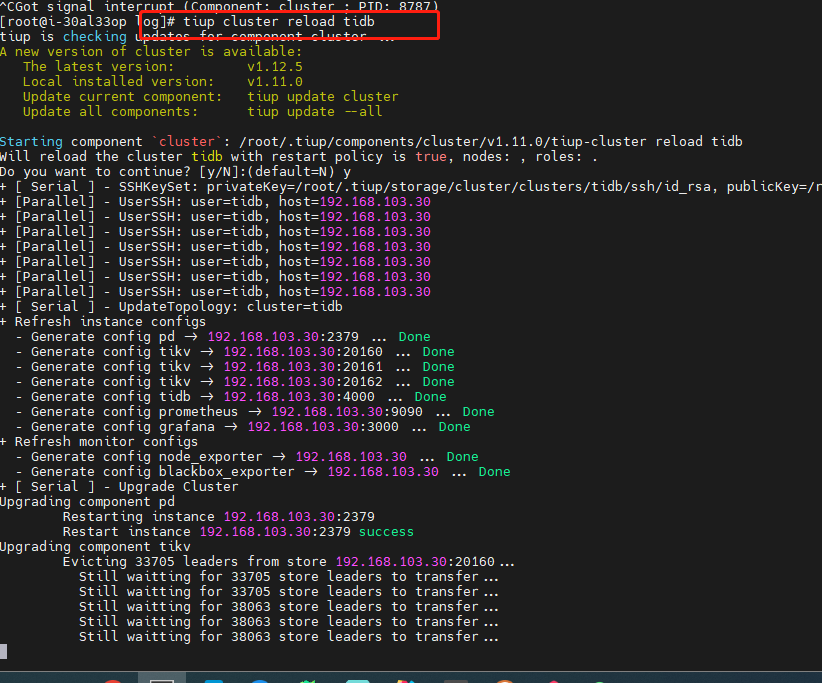Click 'Done' beside the prometheus config line

(479, 412)
